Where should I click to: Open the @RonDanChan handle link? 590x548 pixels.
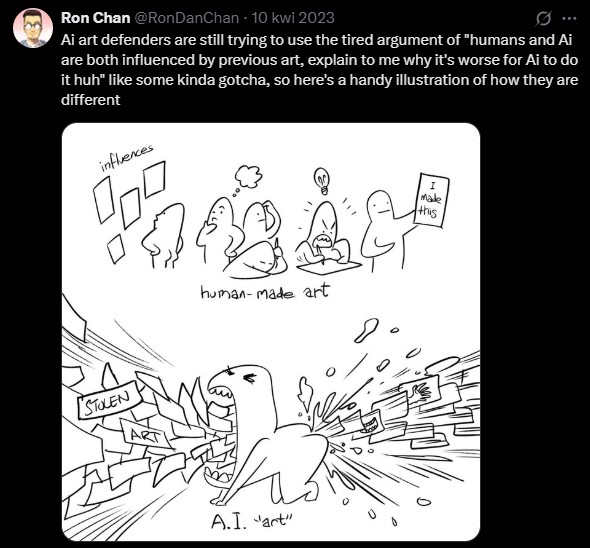(186, 18)
